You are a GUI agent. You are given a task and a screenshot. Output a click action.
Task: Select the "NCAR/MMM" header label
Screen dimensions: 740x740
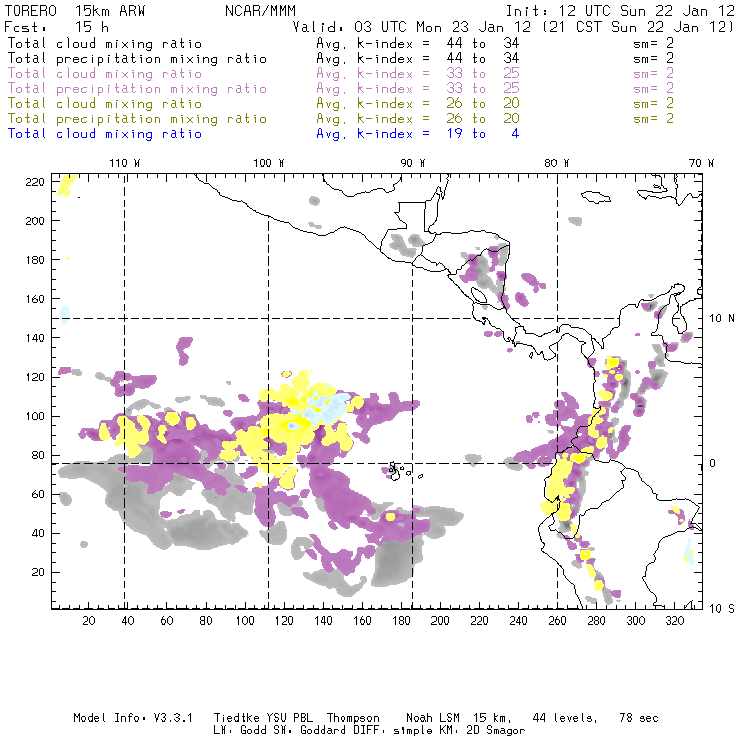click(261, 11)
